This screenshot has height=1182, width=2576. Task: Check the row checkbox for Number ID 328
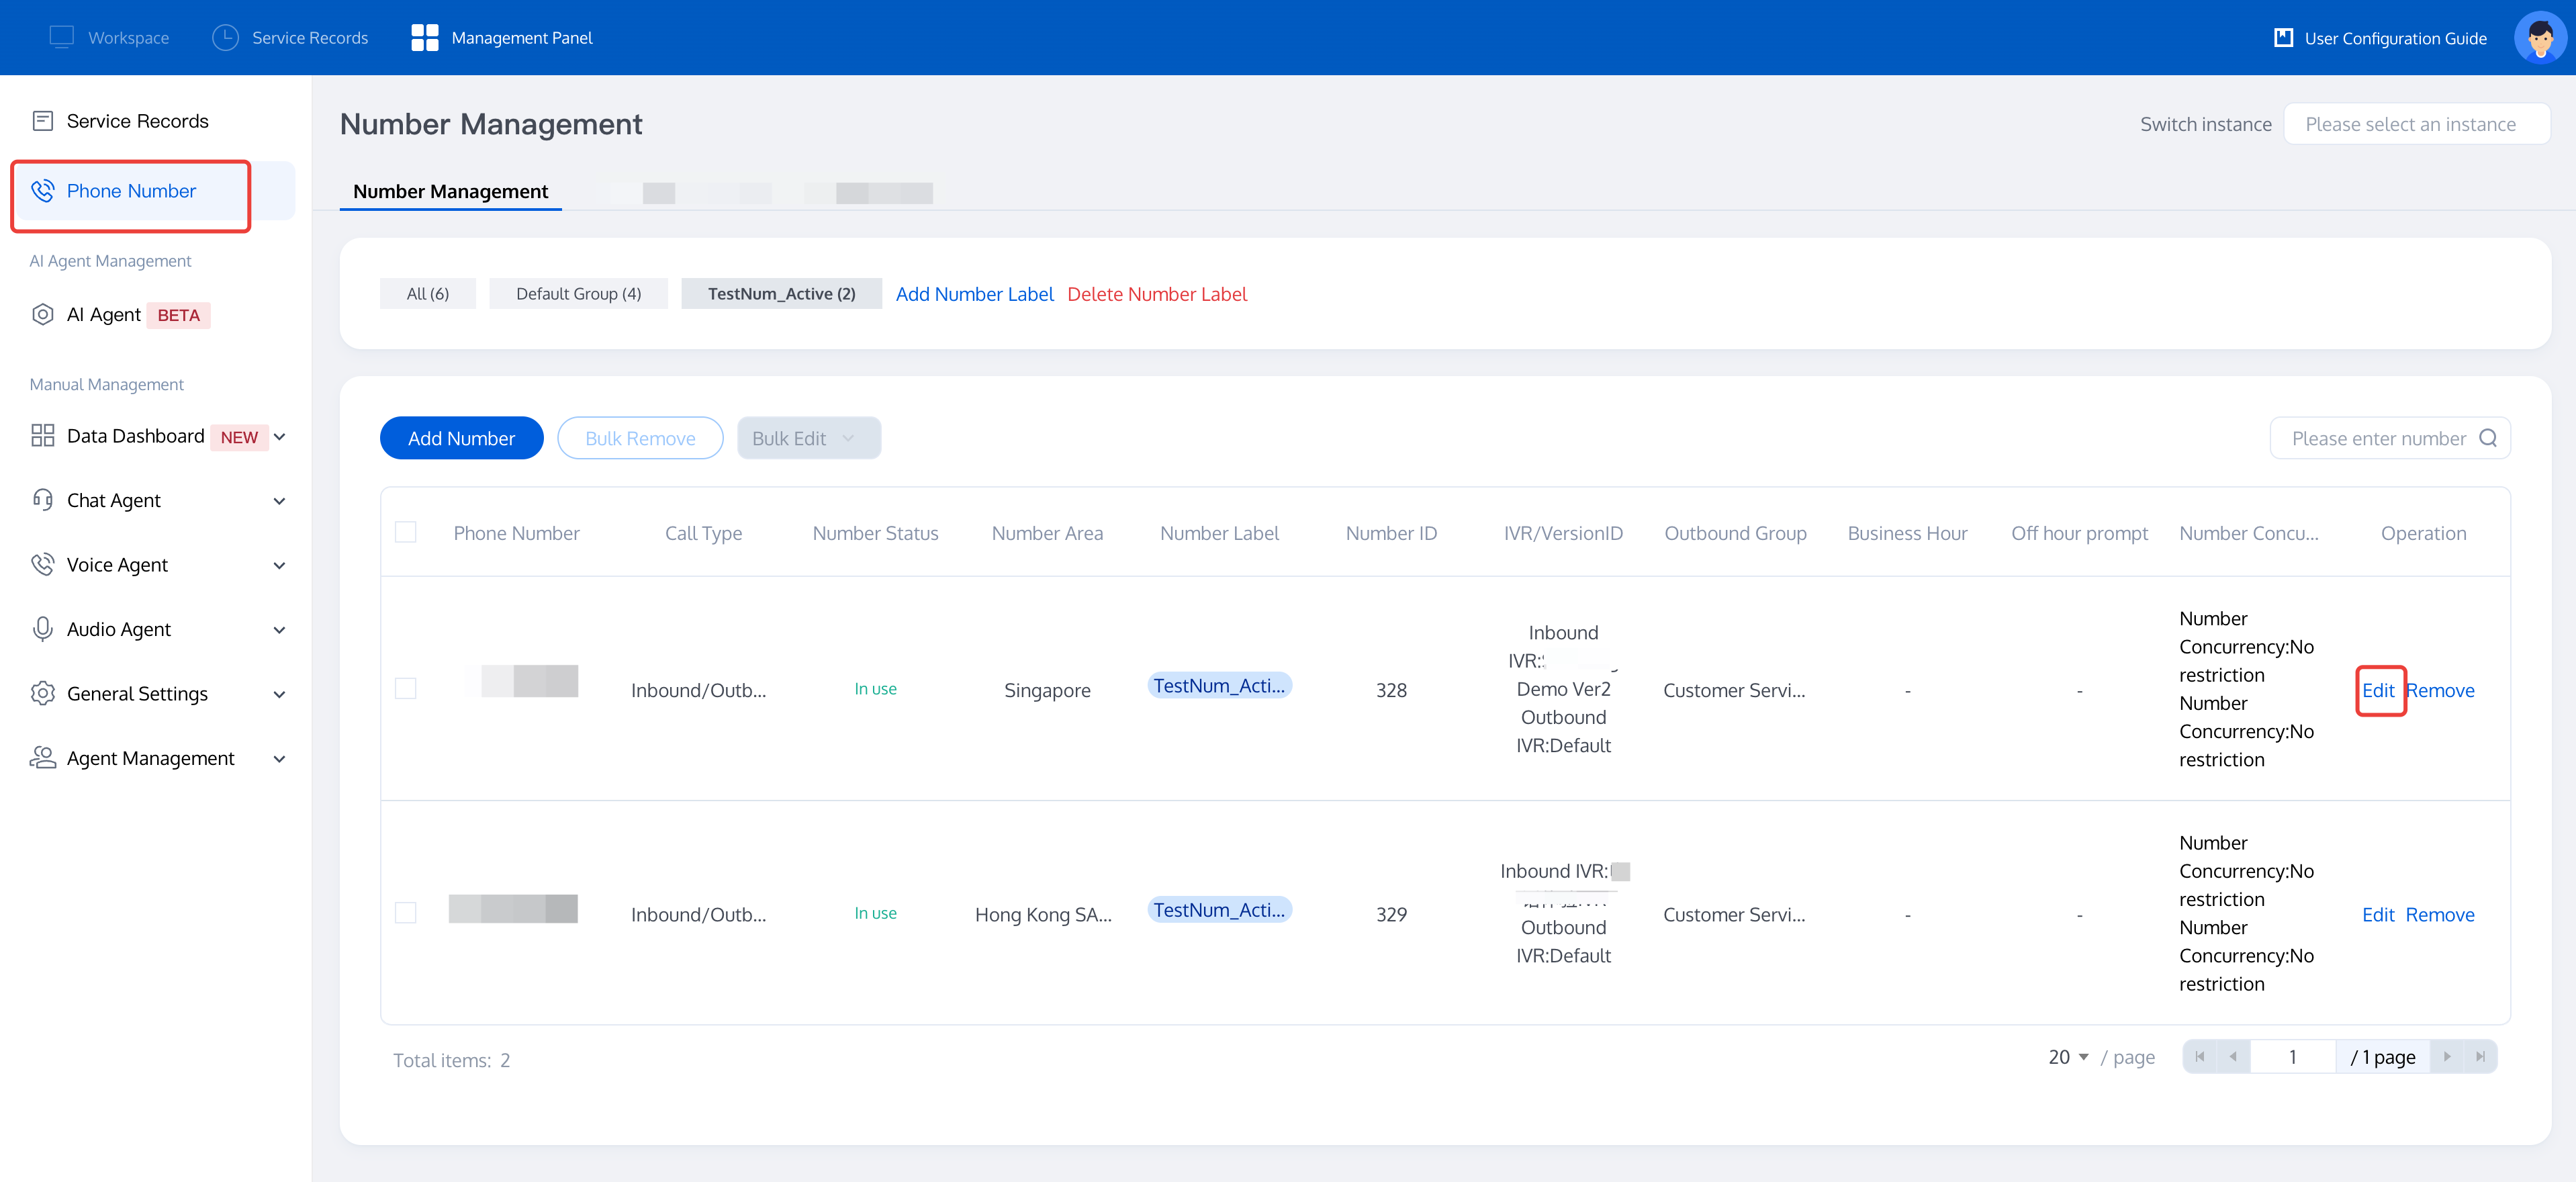(405, 689)
